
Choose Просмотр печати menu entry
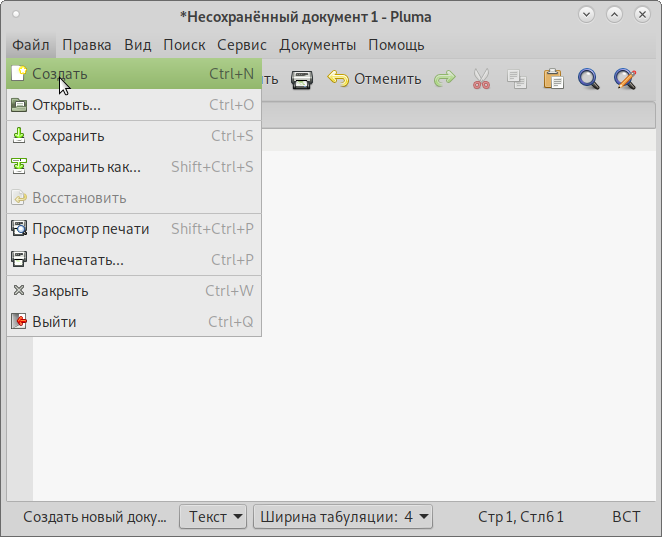[x=90, y=229]
